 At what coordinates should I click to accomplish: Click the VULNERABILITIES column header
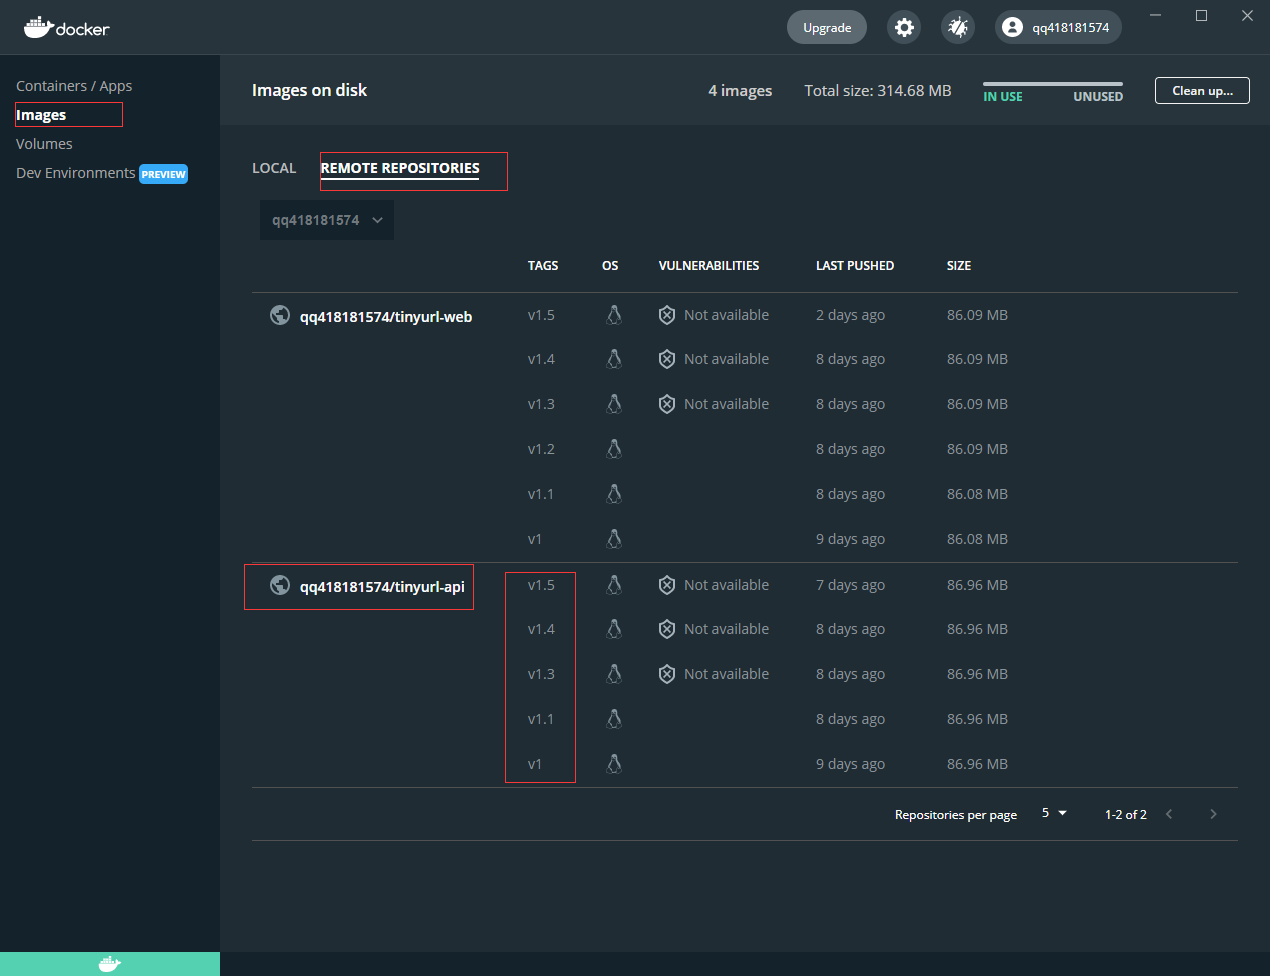[x=709, y=266]
